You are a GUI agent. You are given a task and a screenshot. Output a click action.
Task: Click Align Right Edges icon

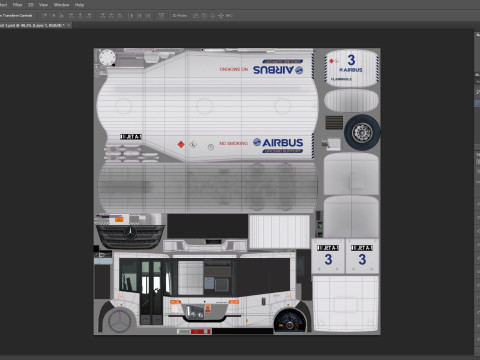[89, 16]
